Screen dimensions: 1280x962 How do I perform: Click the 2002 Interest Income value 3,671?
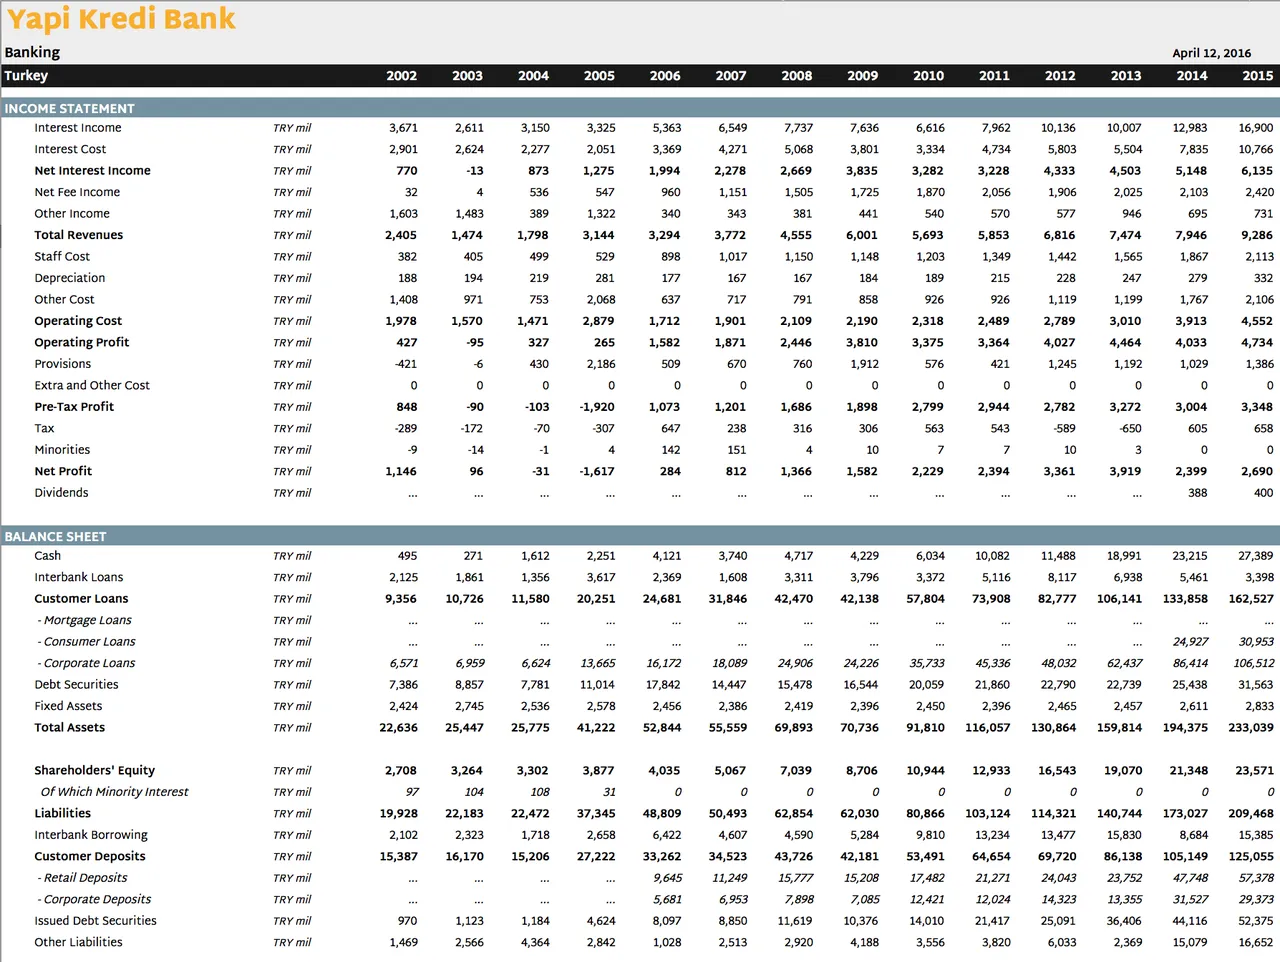(403, 128)
